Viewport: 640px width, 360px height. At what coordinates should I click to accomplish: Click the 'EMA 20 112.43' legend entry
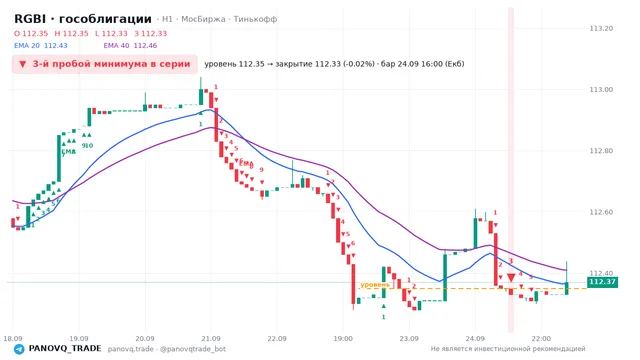point(41,46)
